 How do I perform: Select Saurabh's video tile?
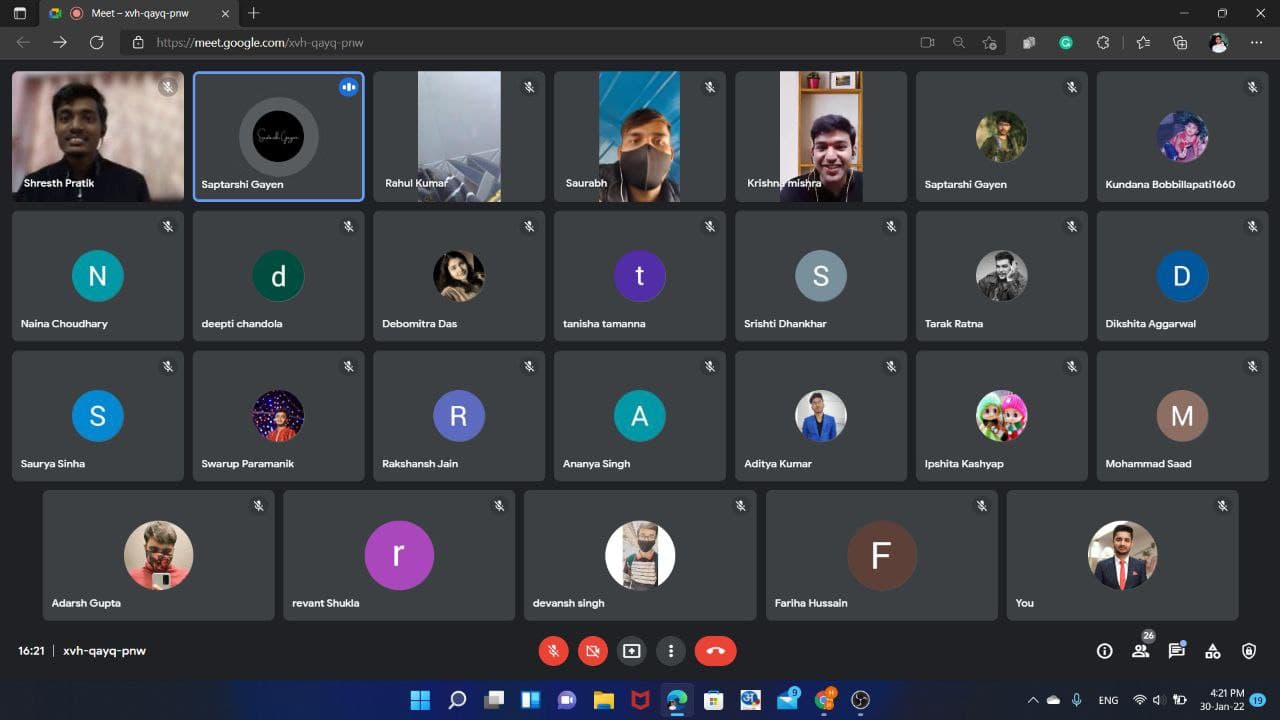point(640,136)
